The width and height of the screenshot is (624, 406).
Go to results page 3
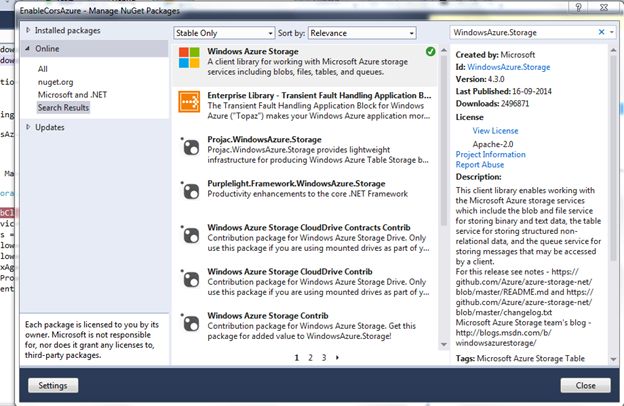point(324,357)
